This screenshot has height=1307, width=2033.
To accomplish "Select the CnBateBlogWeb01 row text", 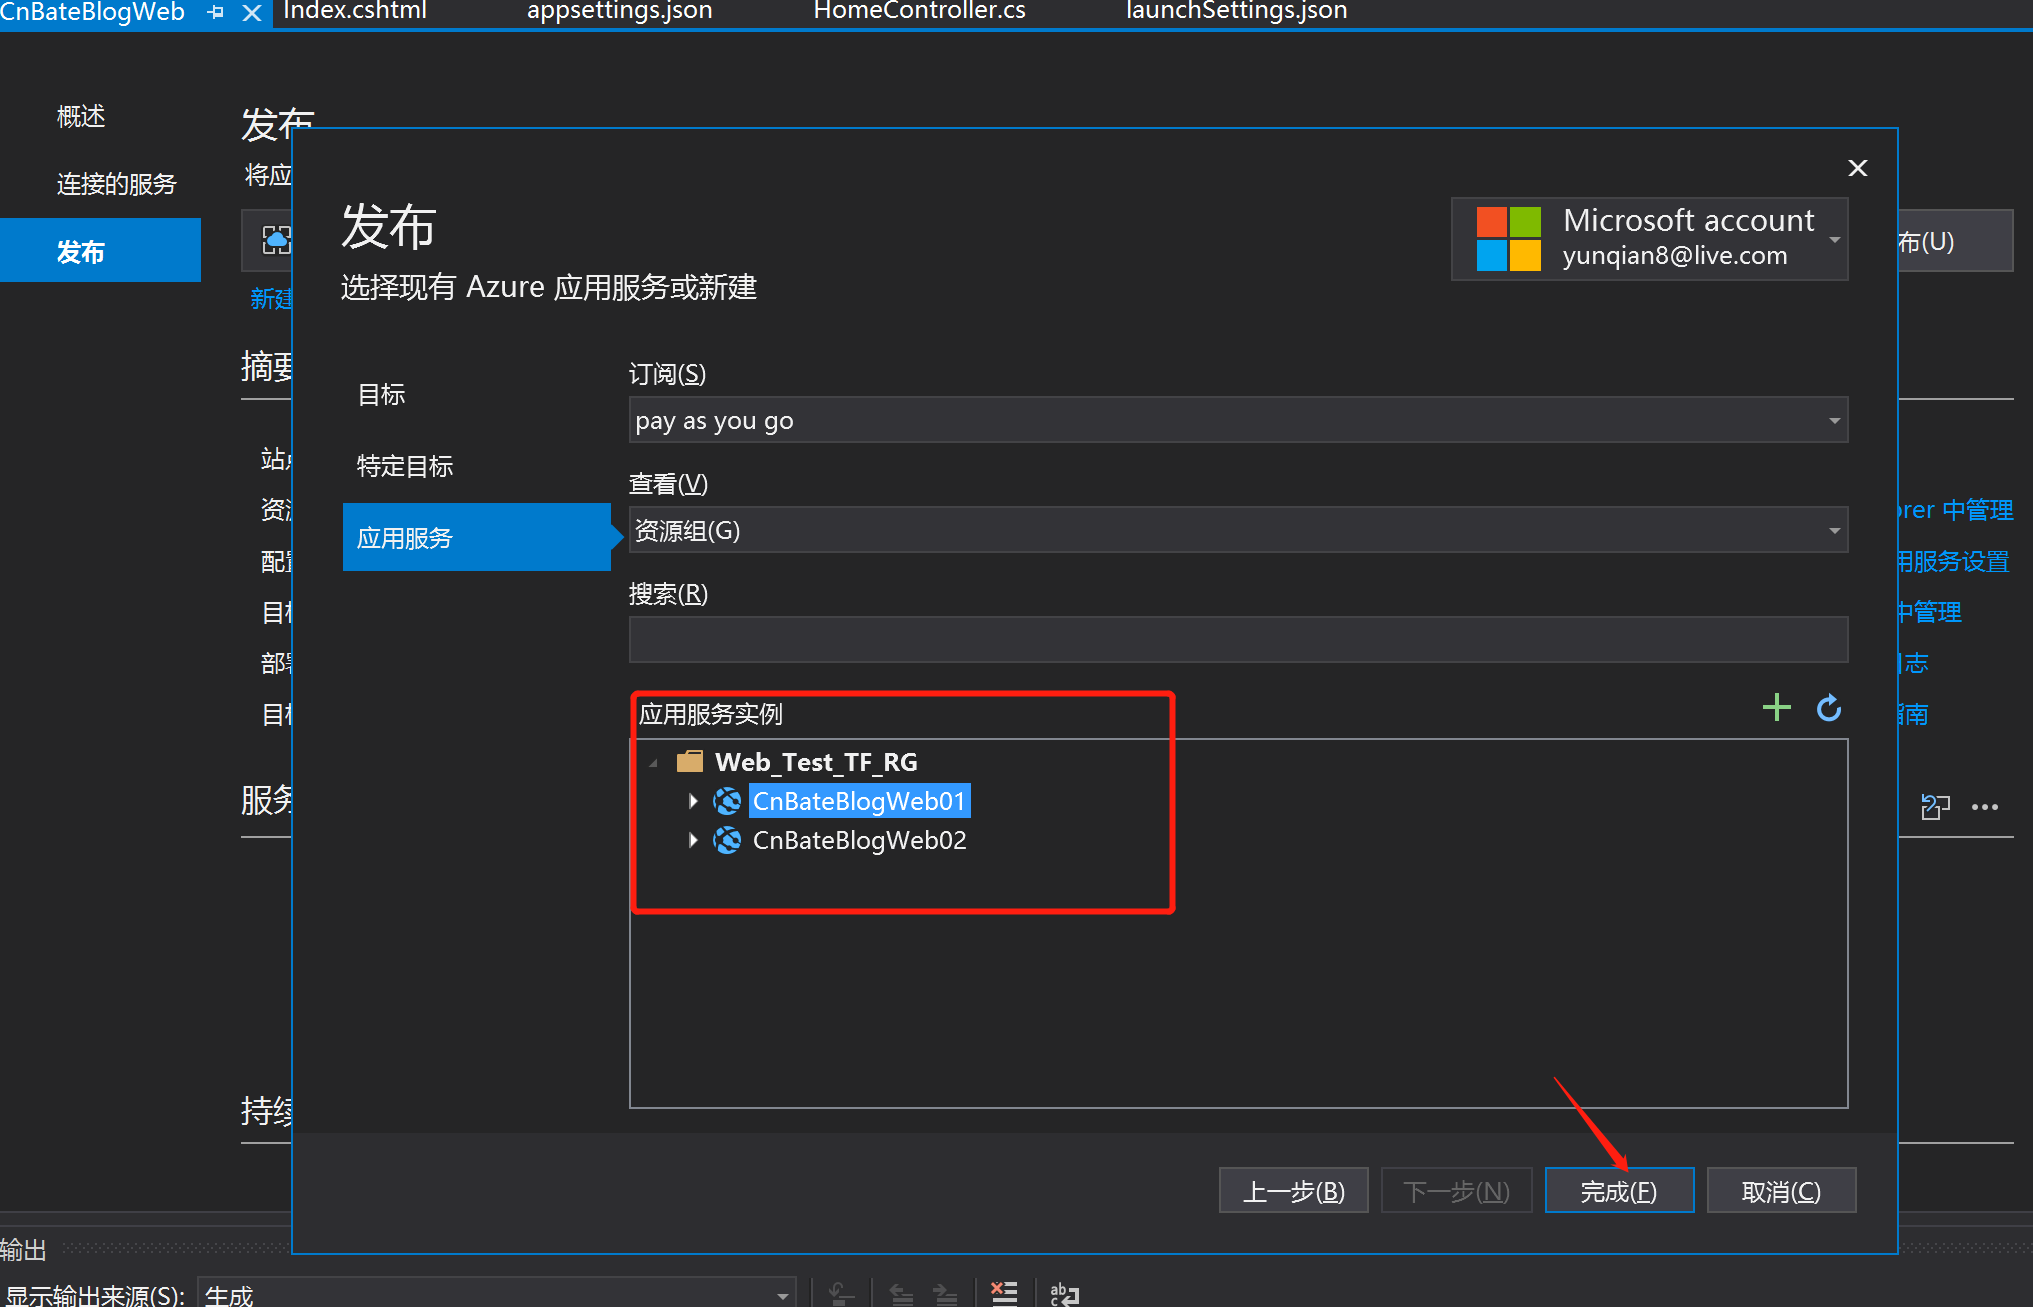I will click(x=859, y=801).
